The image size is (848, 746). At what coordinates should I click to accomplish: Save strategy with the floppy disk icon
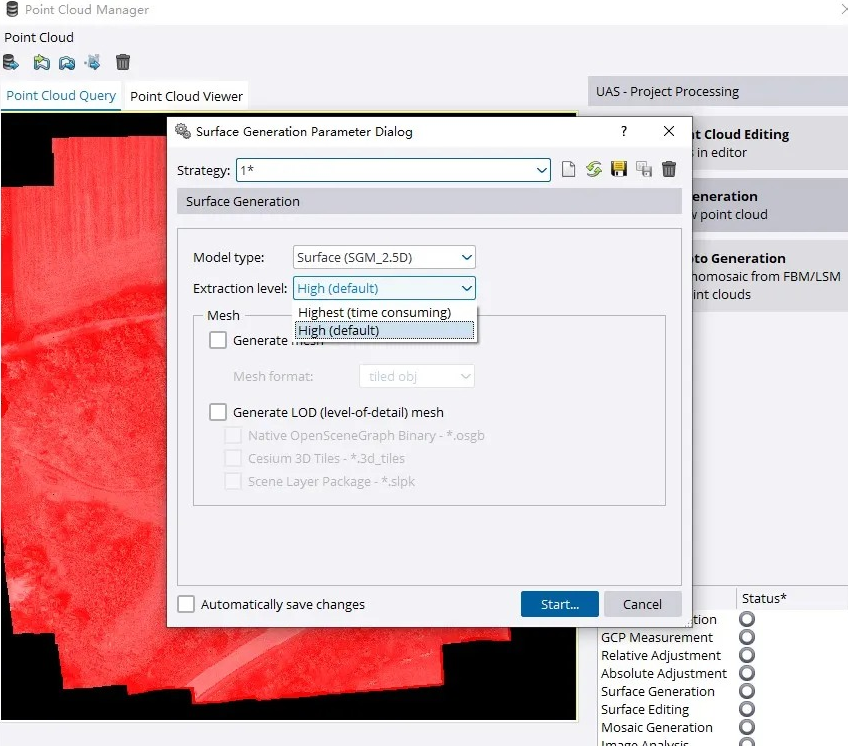coord(619,169)
